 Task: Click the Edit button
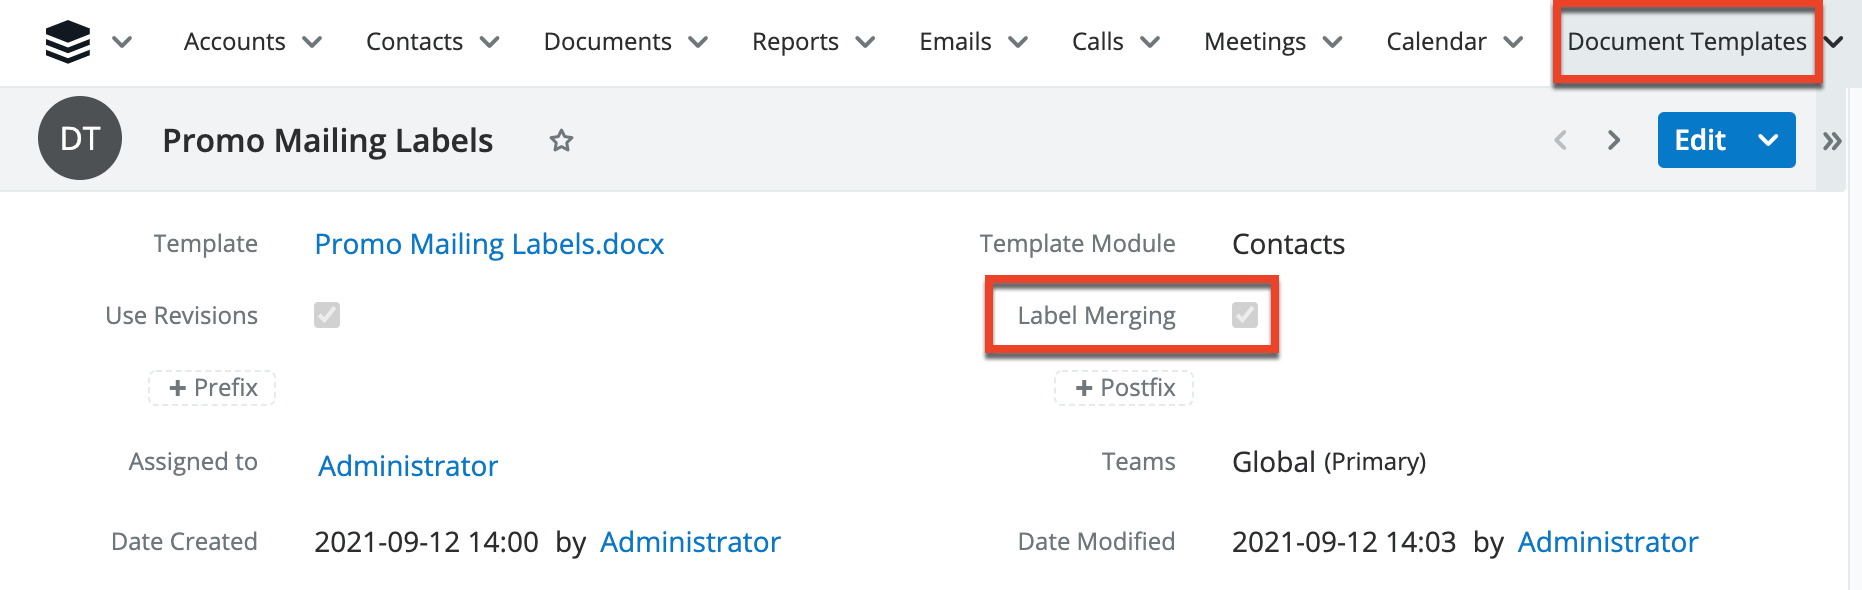click(1700, 140)
